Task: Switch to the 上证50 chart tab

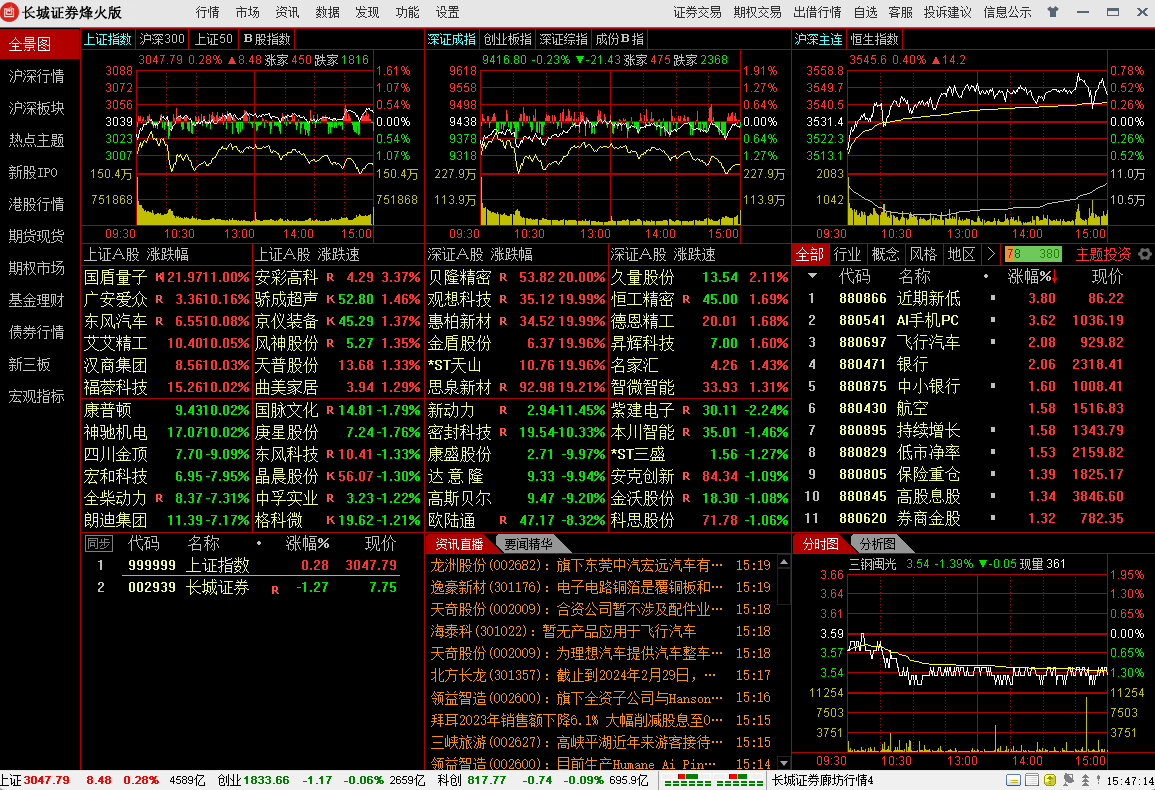Action: [214, 39]
